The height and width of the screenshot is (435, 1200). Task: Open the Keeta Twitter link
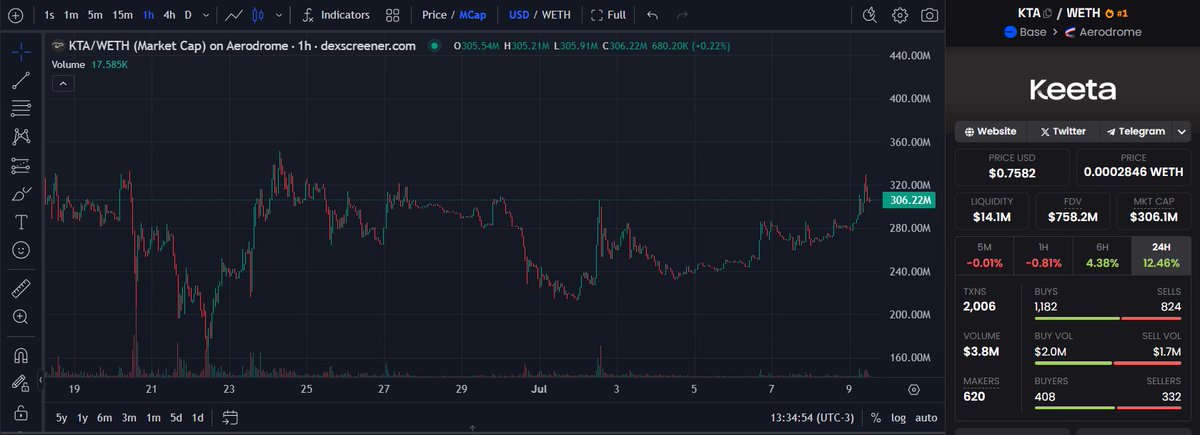[1063, 131]
